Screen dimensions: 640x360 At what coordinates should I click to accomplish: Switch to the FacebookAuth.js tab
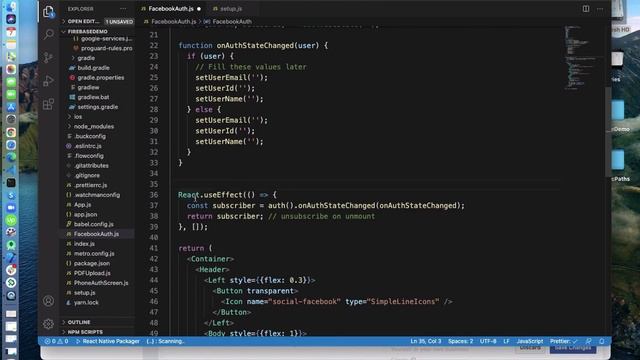click(x=171, y=9)
